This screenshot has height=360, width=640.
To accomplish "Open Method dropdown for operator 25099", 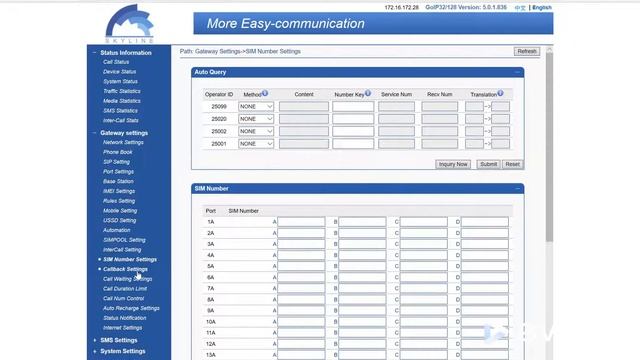I will click(x=256, y=107).
